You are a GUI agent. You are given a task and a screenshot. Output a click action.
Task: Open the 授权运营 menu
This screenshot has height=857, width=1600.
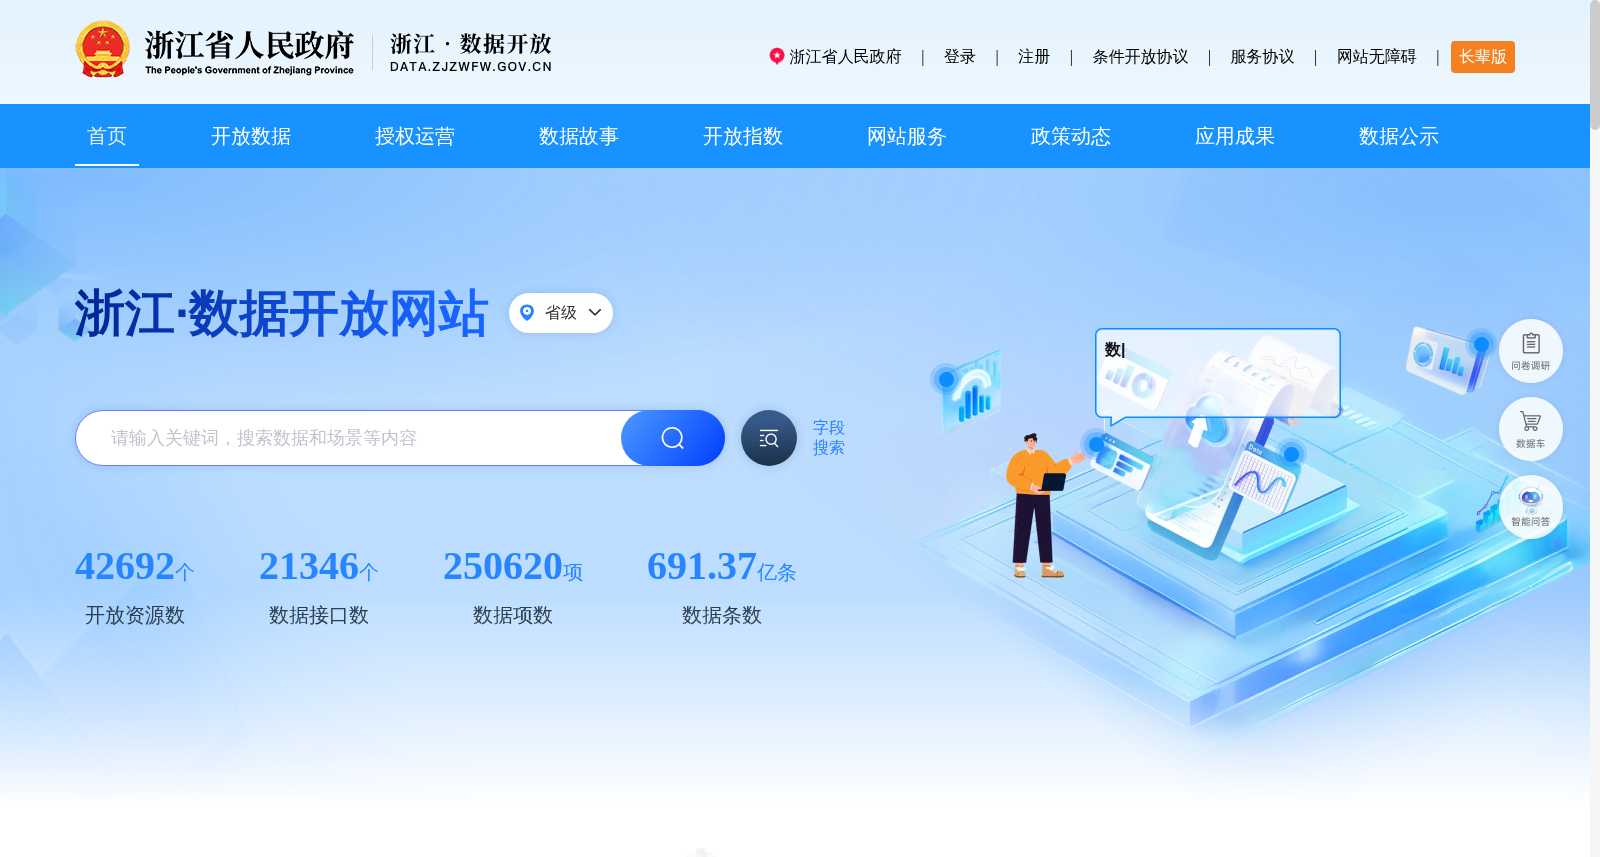pos(415,136)
